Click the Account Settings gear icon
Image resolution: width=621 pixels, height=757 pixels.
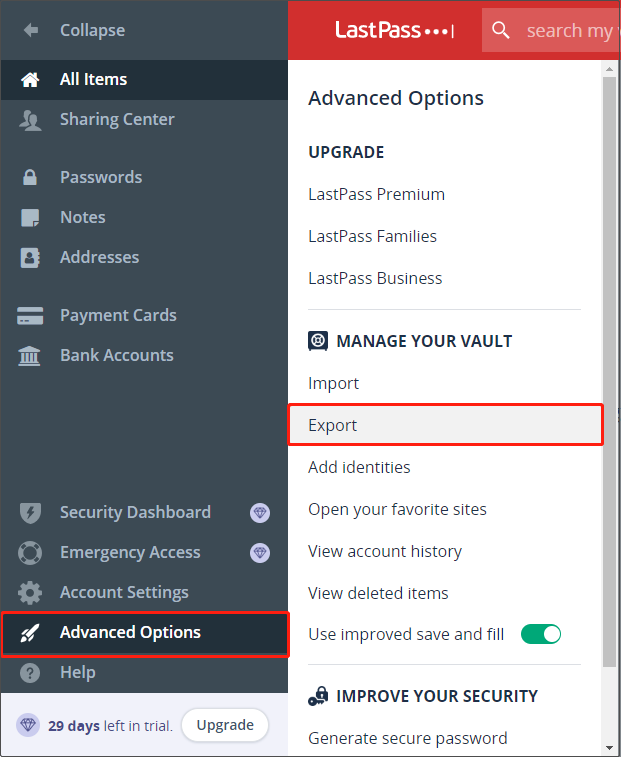[x=30, y=593]
